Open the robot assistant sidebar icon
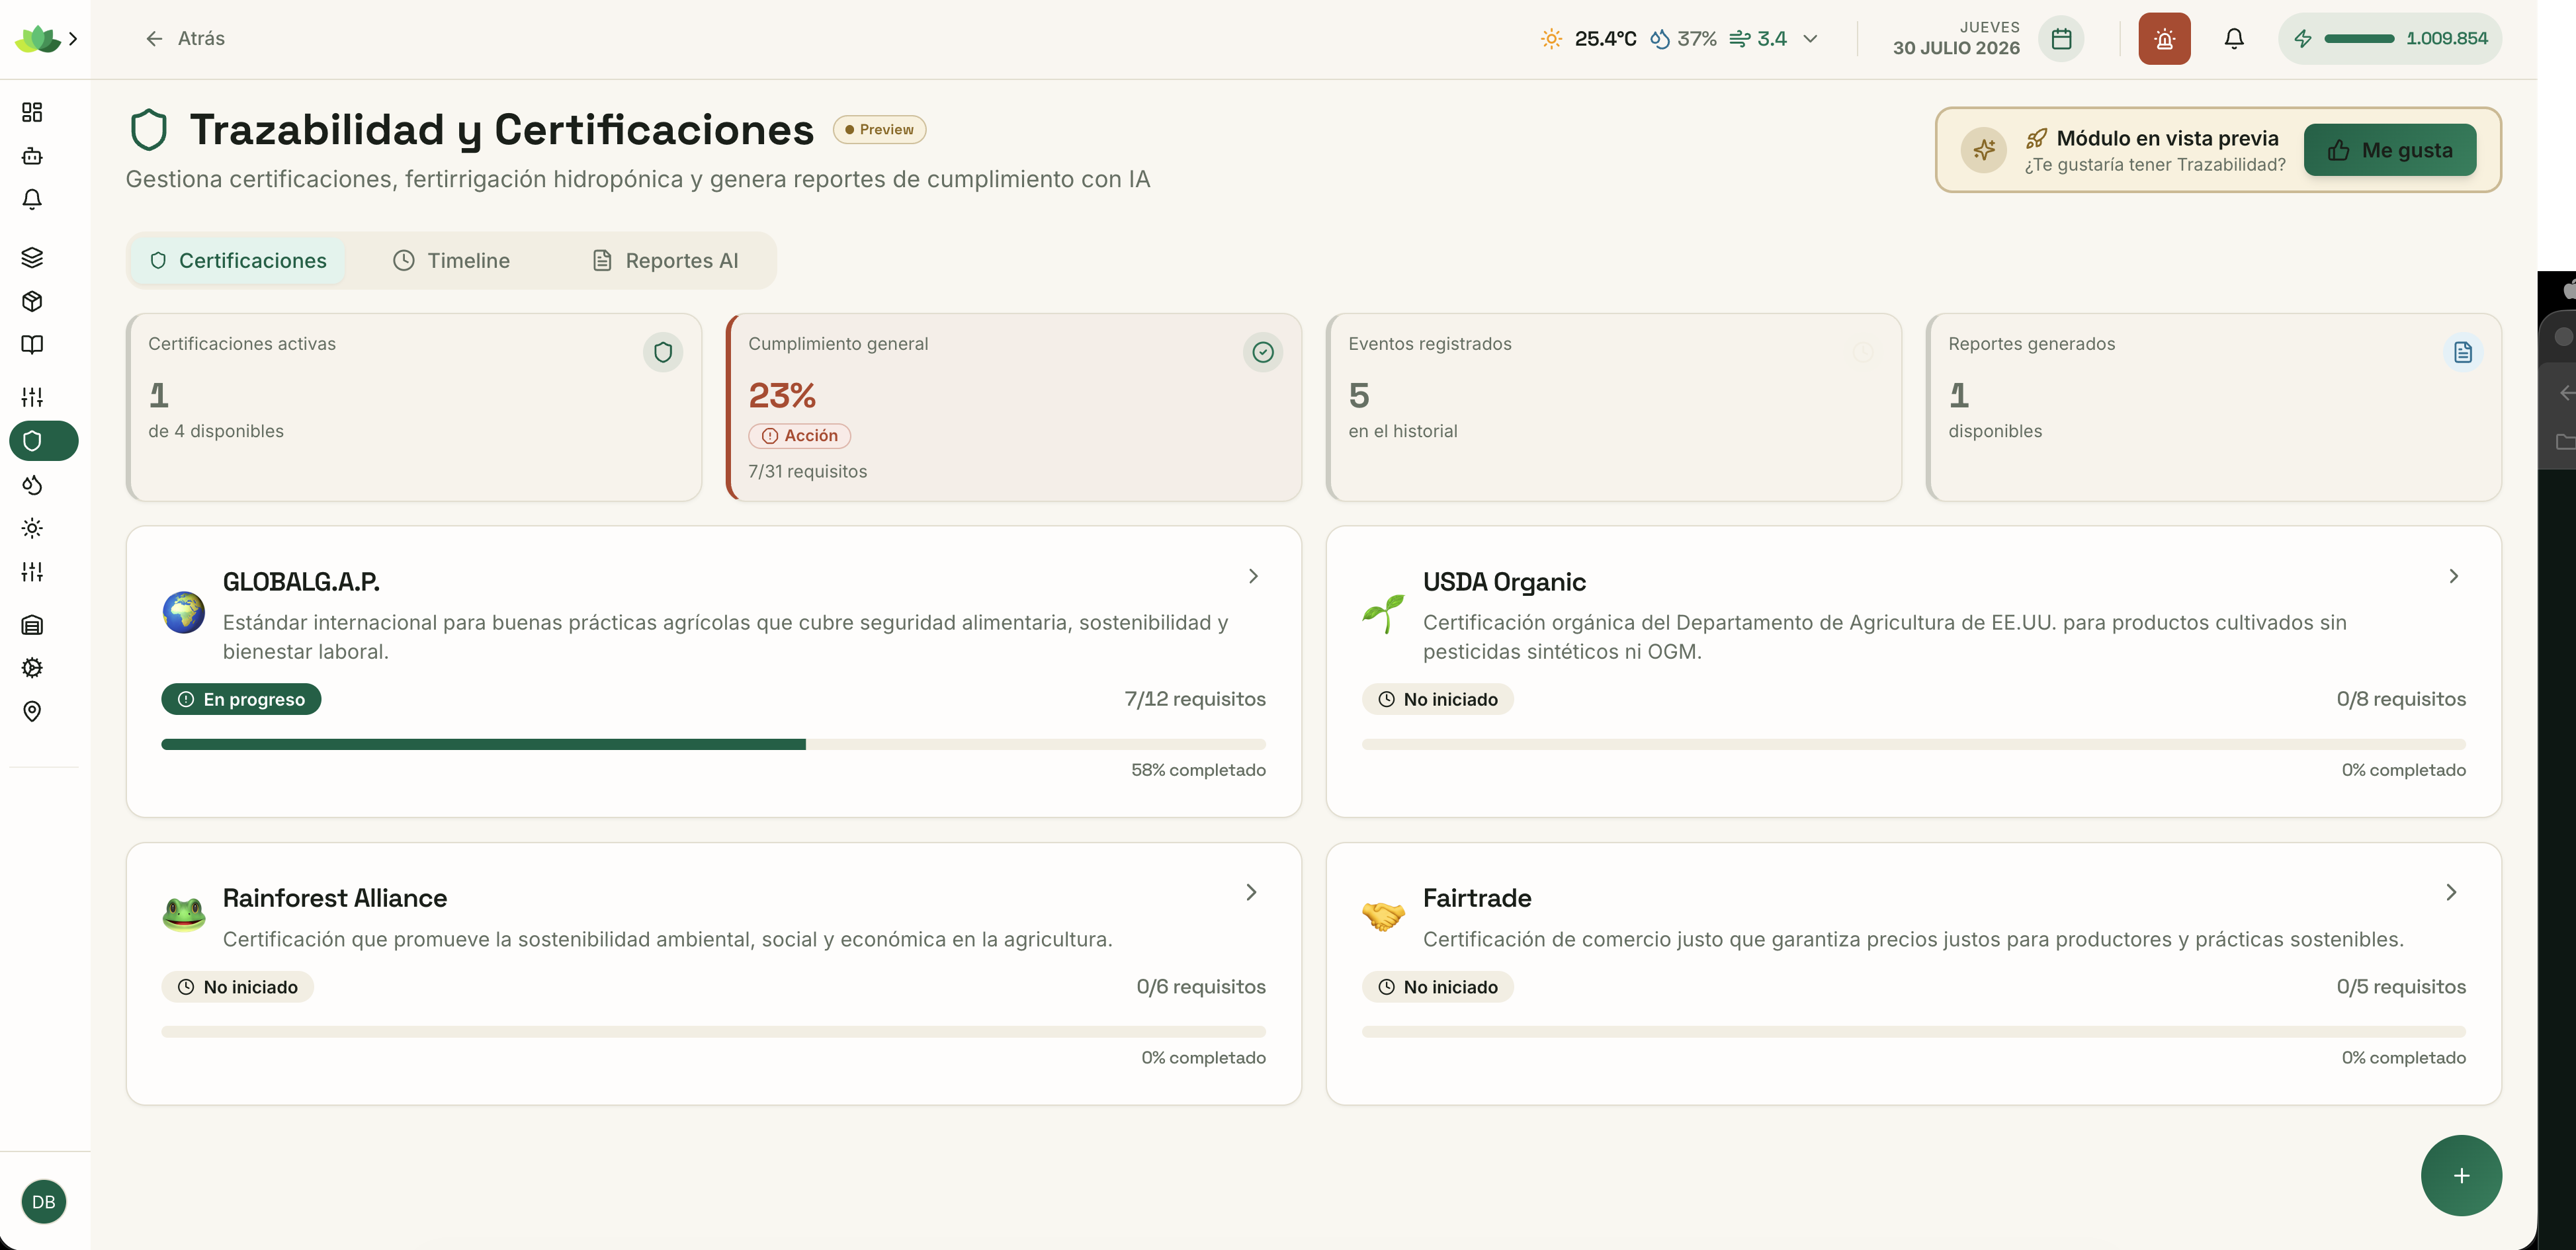This screenshot has width=2576, height=1250. point(32,156)
